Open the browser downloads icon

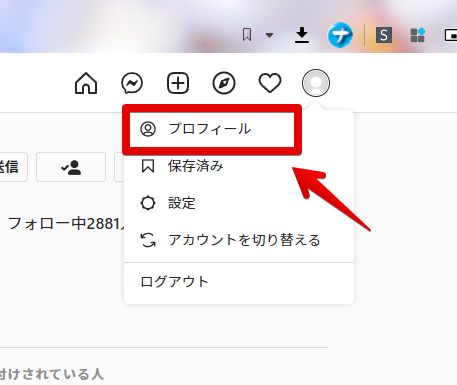302,35
